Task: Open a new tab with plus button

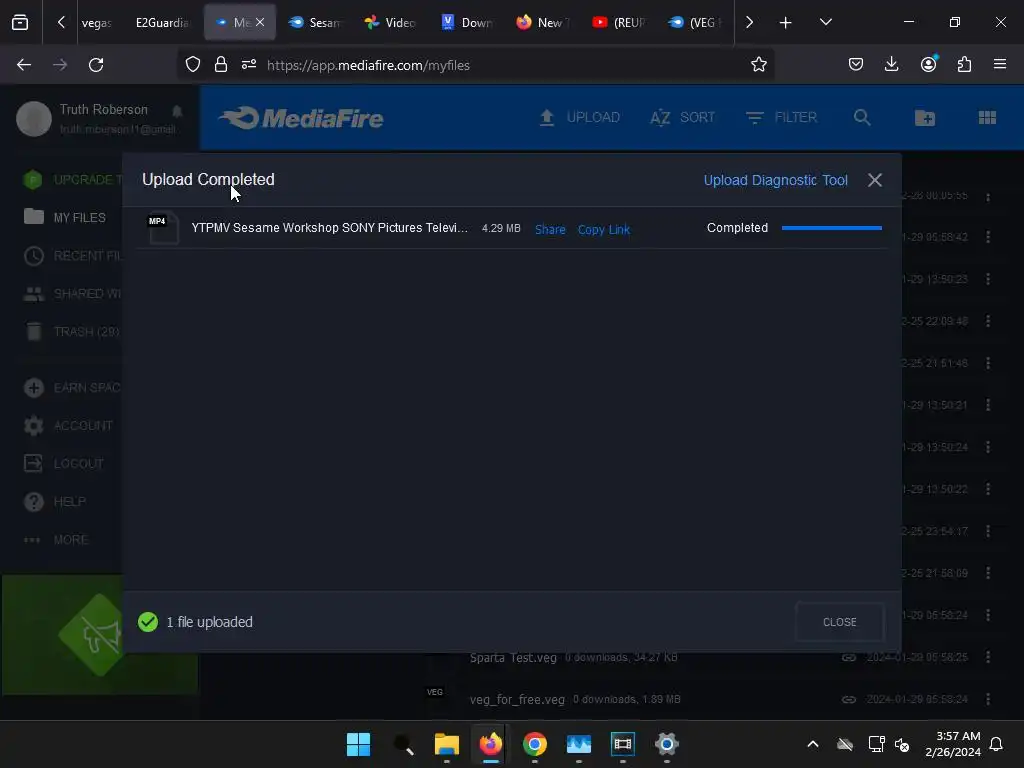Action: [786, 23]
